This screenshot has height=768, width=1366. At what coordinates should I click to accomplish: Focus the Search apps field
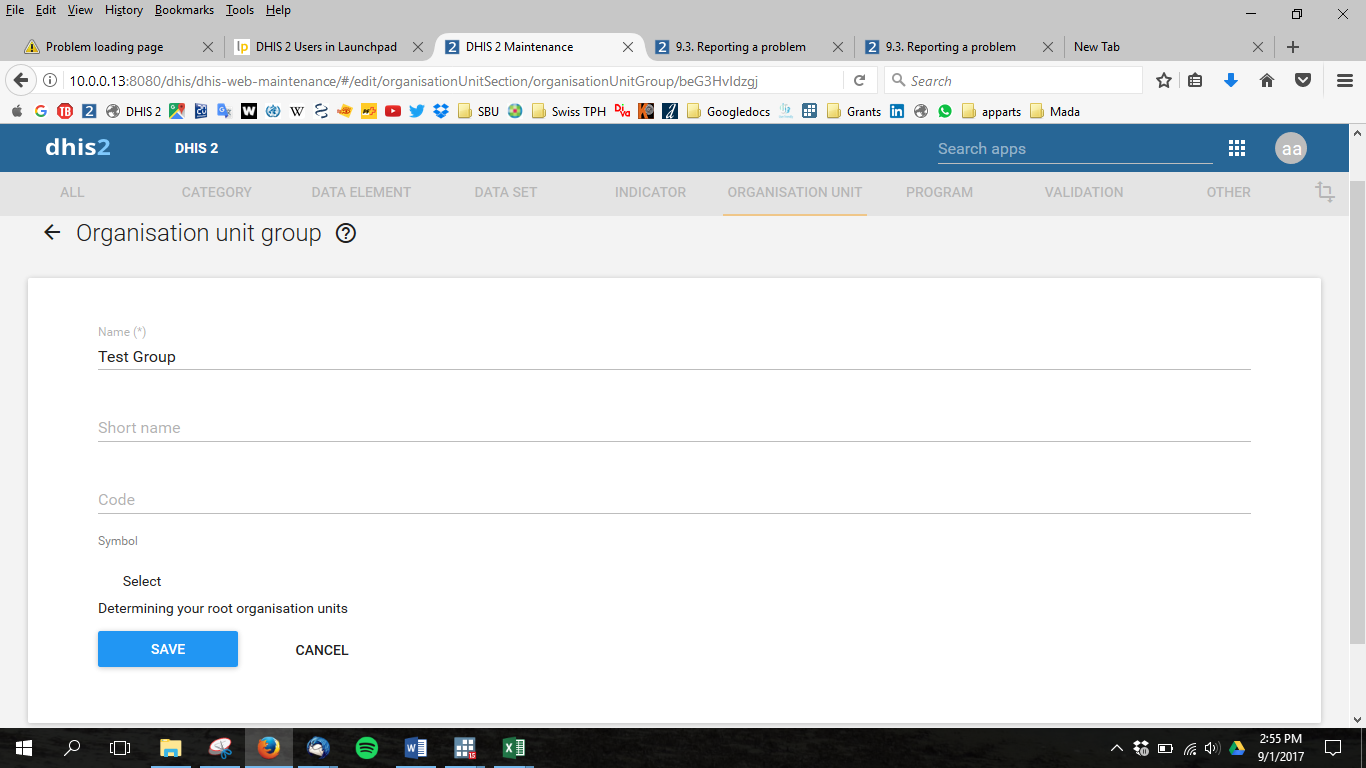[1074, 149]
